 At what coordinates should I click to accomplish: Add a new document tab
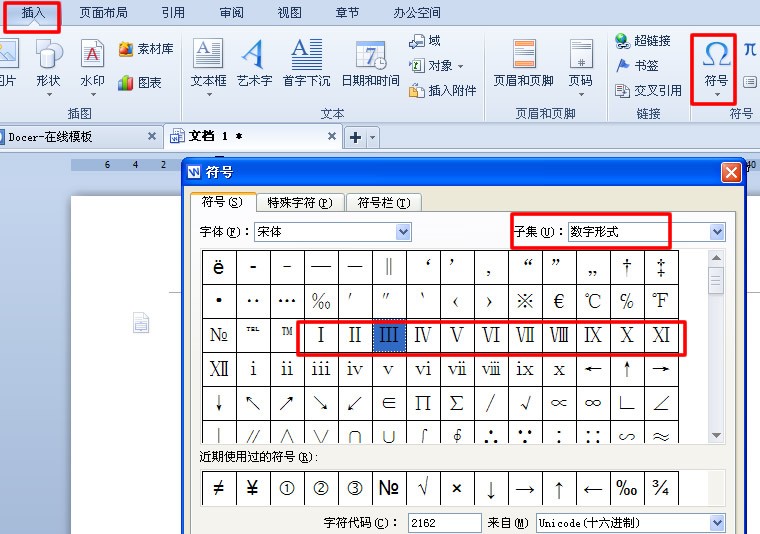point(355,138)
